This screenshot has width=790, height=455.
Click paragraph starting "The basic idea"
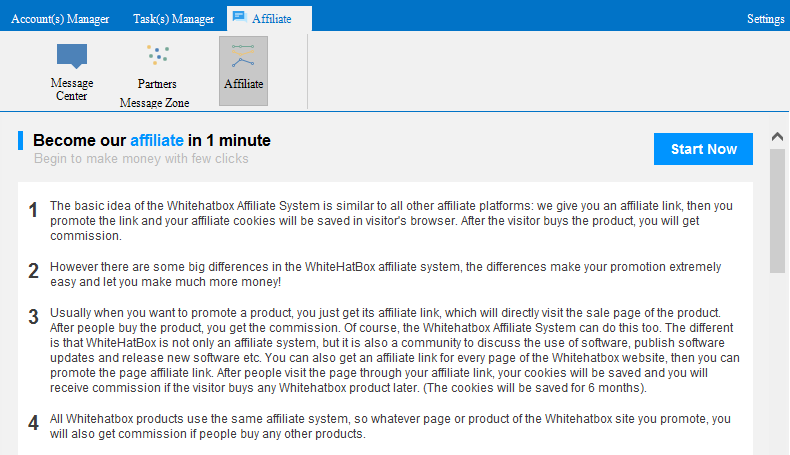pyautogui.click(x=390, y=221)
